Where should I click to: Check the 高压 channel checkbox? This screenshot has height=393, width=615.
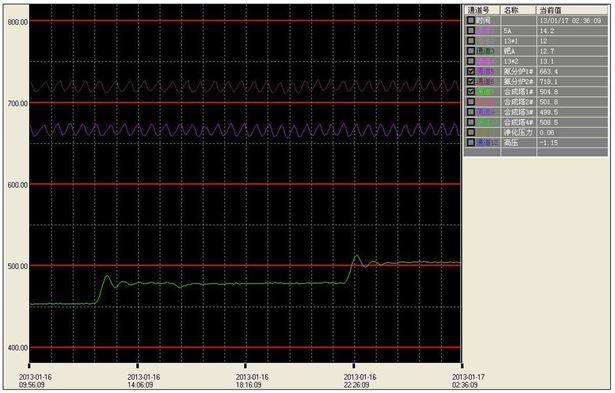click(x=471, y=143)
